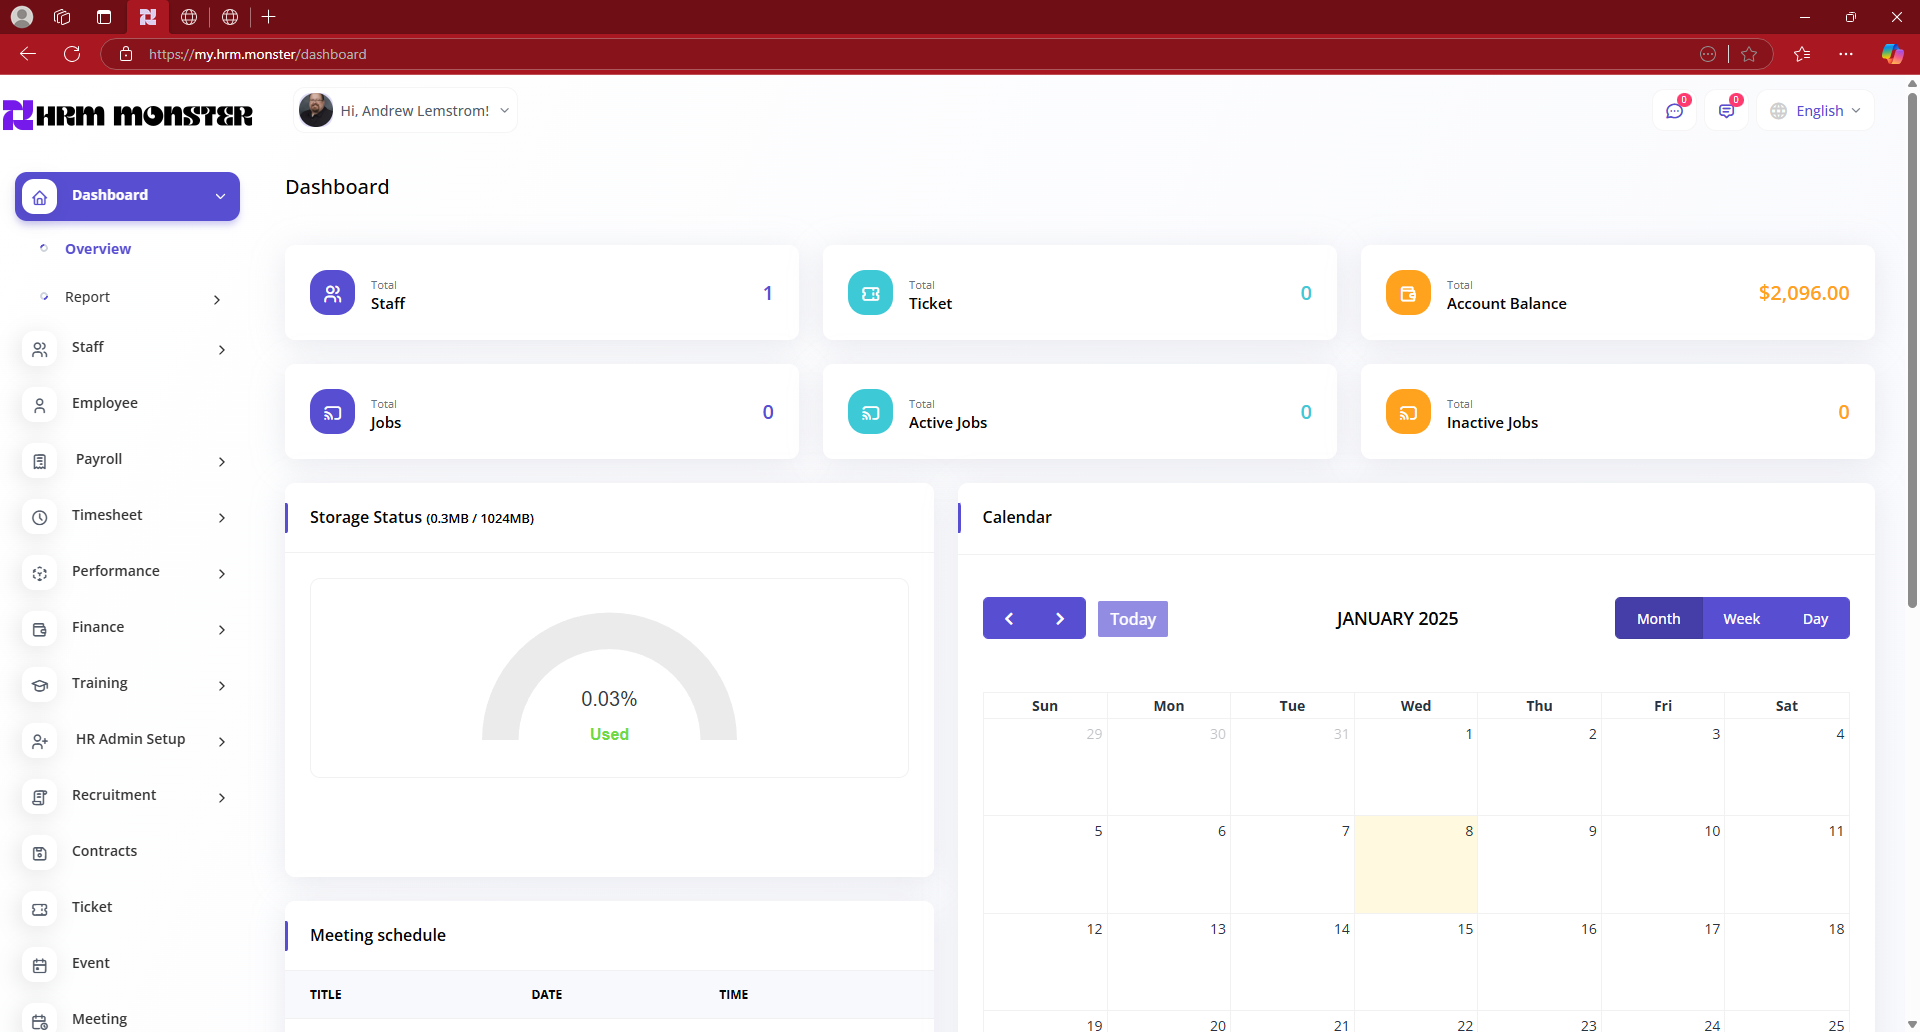Expand the Report submenu arrow
The width and height of the screenshot is (1920, 1032).
[217, 299]
